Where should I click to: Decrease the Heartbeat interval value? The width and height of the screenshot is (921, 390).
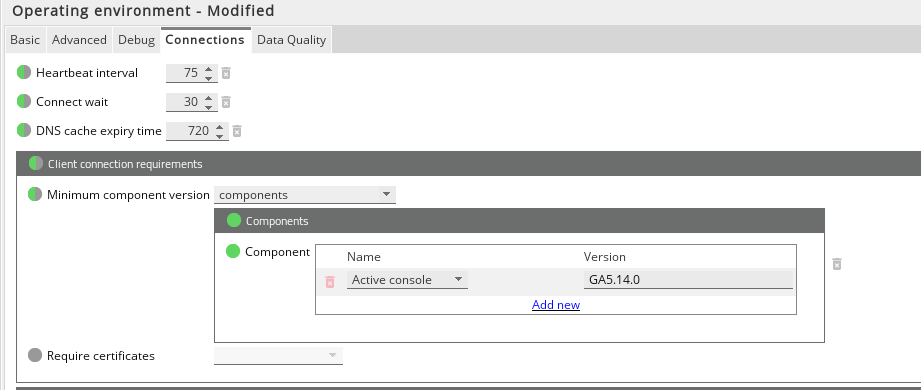(209, 78)
